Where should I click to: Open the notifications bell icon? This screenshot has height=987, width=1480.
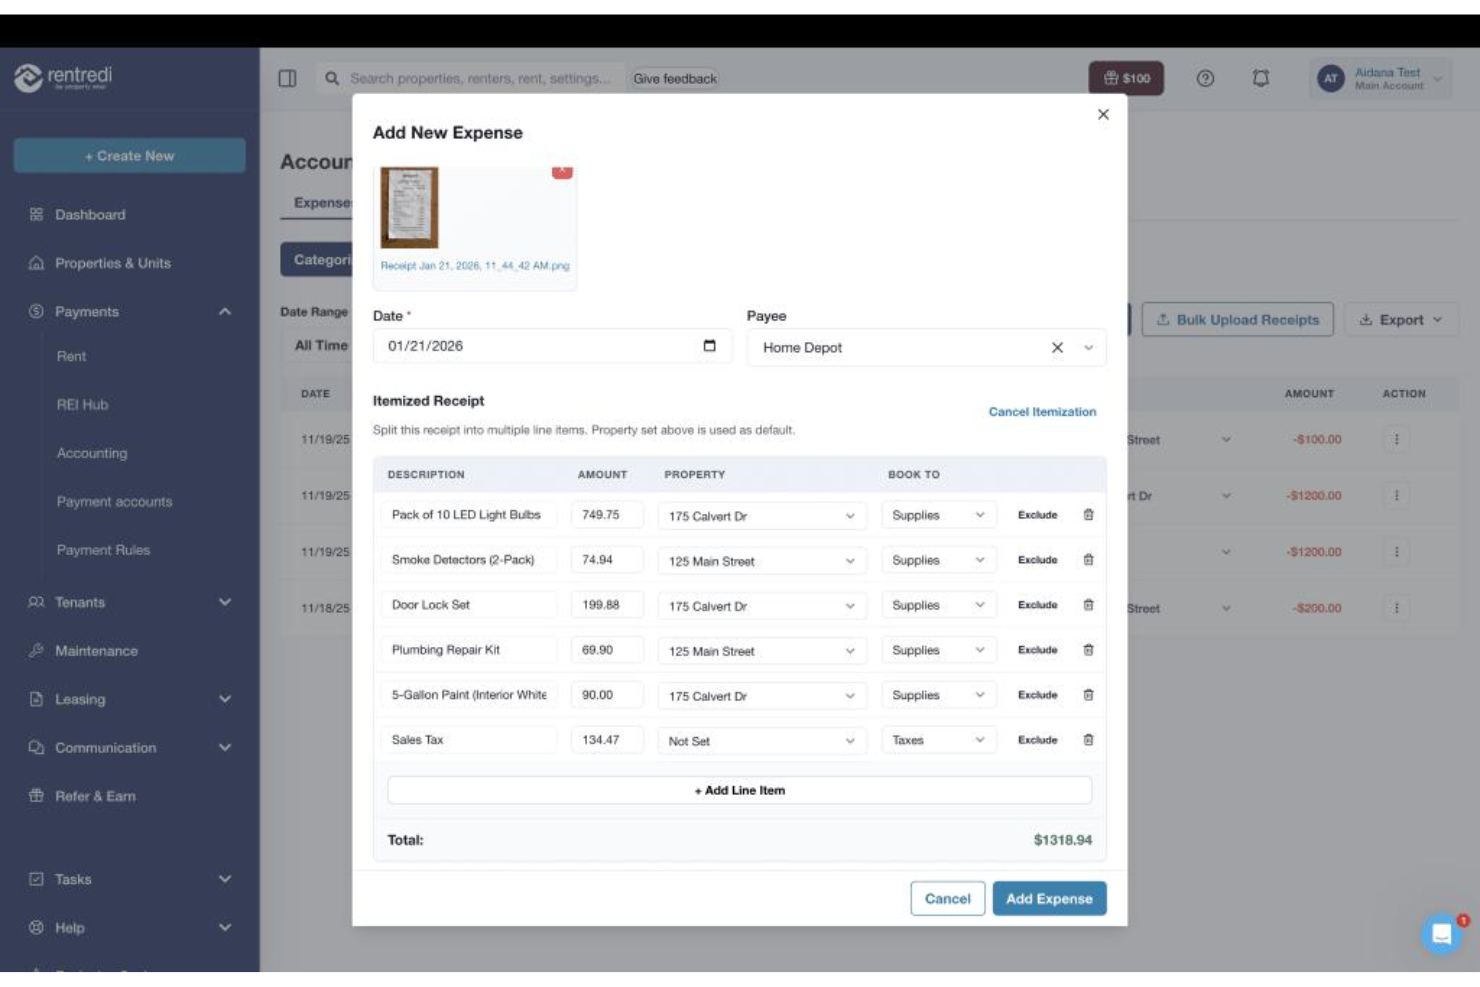coord(1259,77)
